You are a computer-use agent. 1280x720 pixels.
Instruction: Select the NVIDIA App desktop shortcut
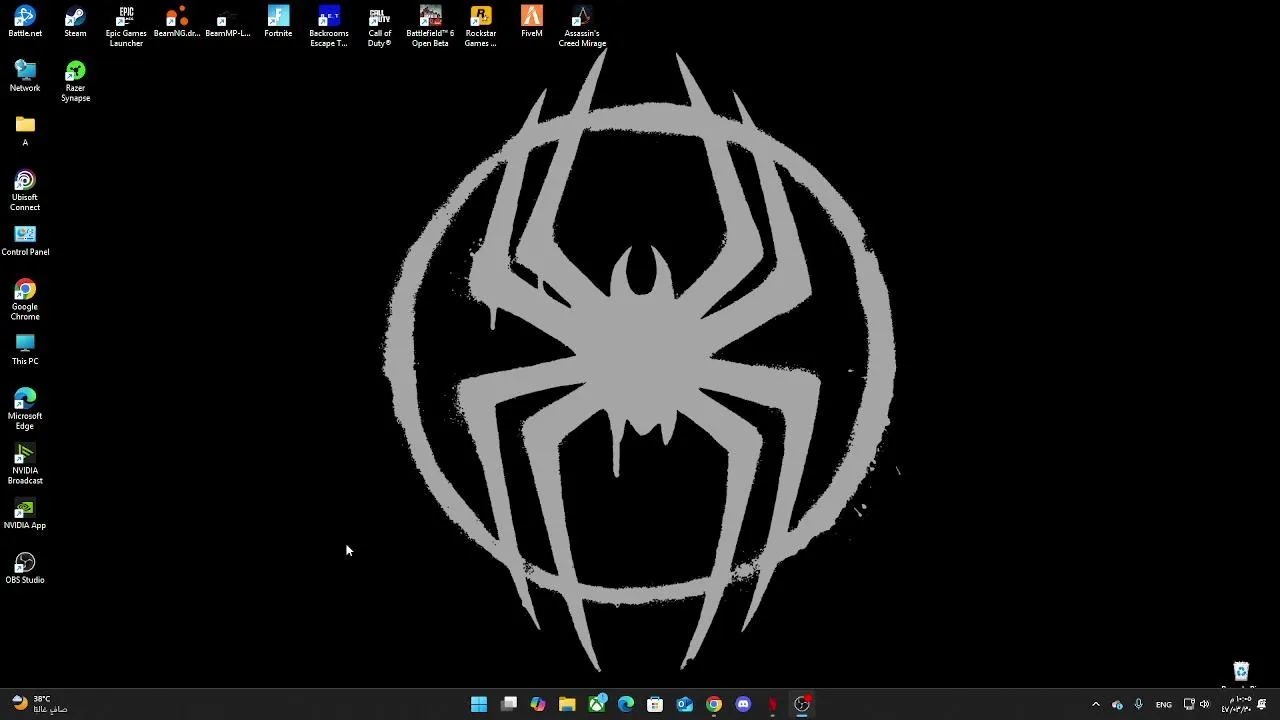click(25, 514)
